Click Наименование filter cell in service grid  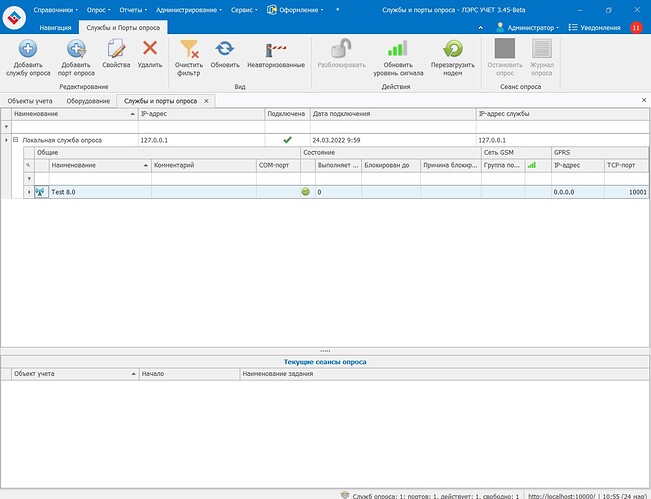[x=75, y=127]
